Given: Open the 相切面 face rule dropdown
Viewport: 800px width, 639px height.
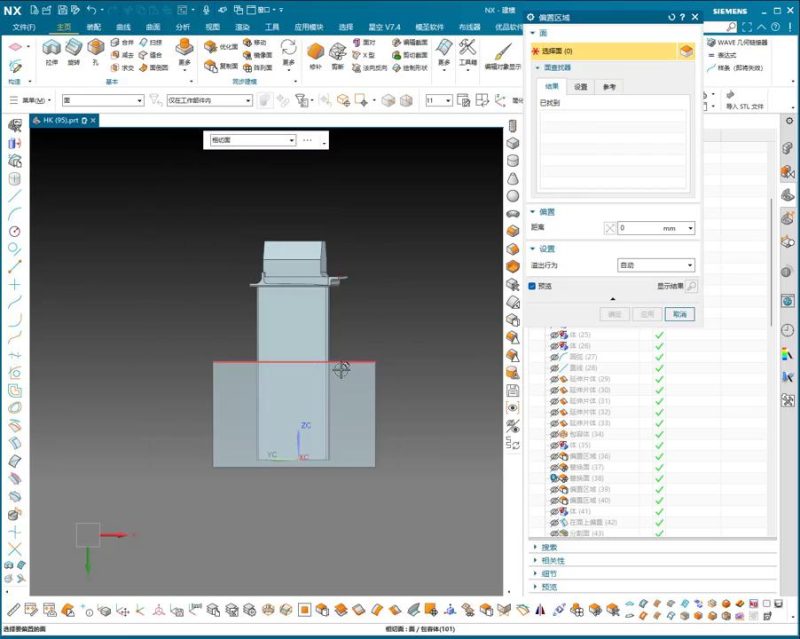Looking at the screenshot, I should click(x=252, y=141).
